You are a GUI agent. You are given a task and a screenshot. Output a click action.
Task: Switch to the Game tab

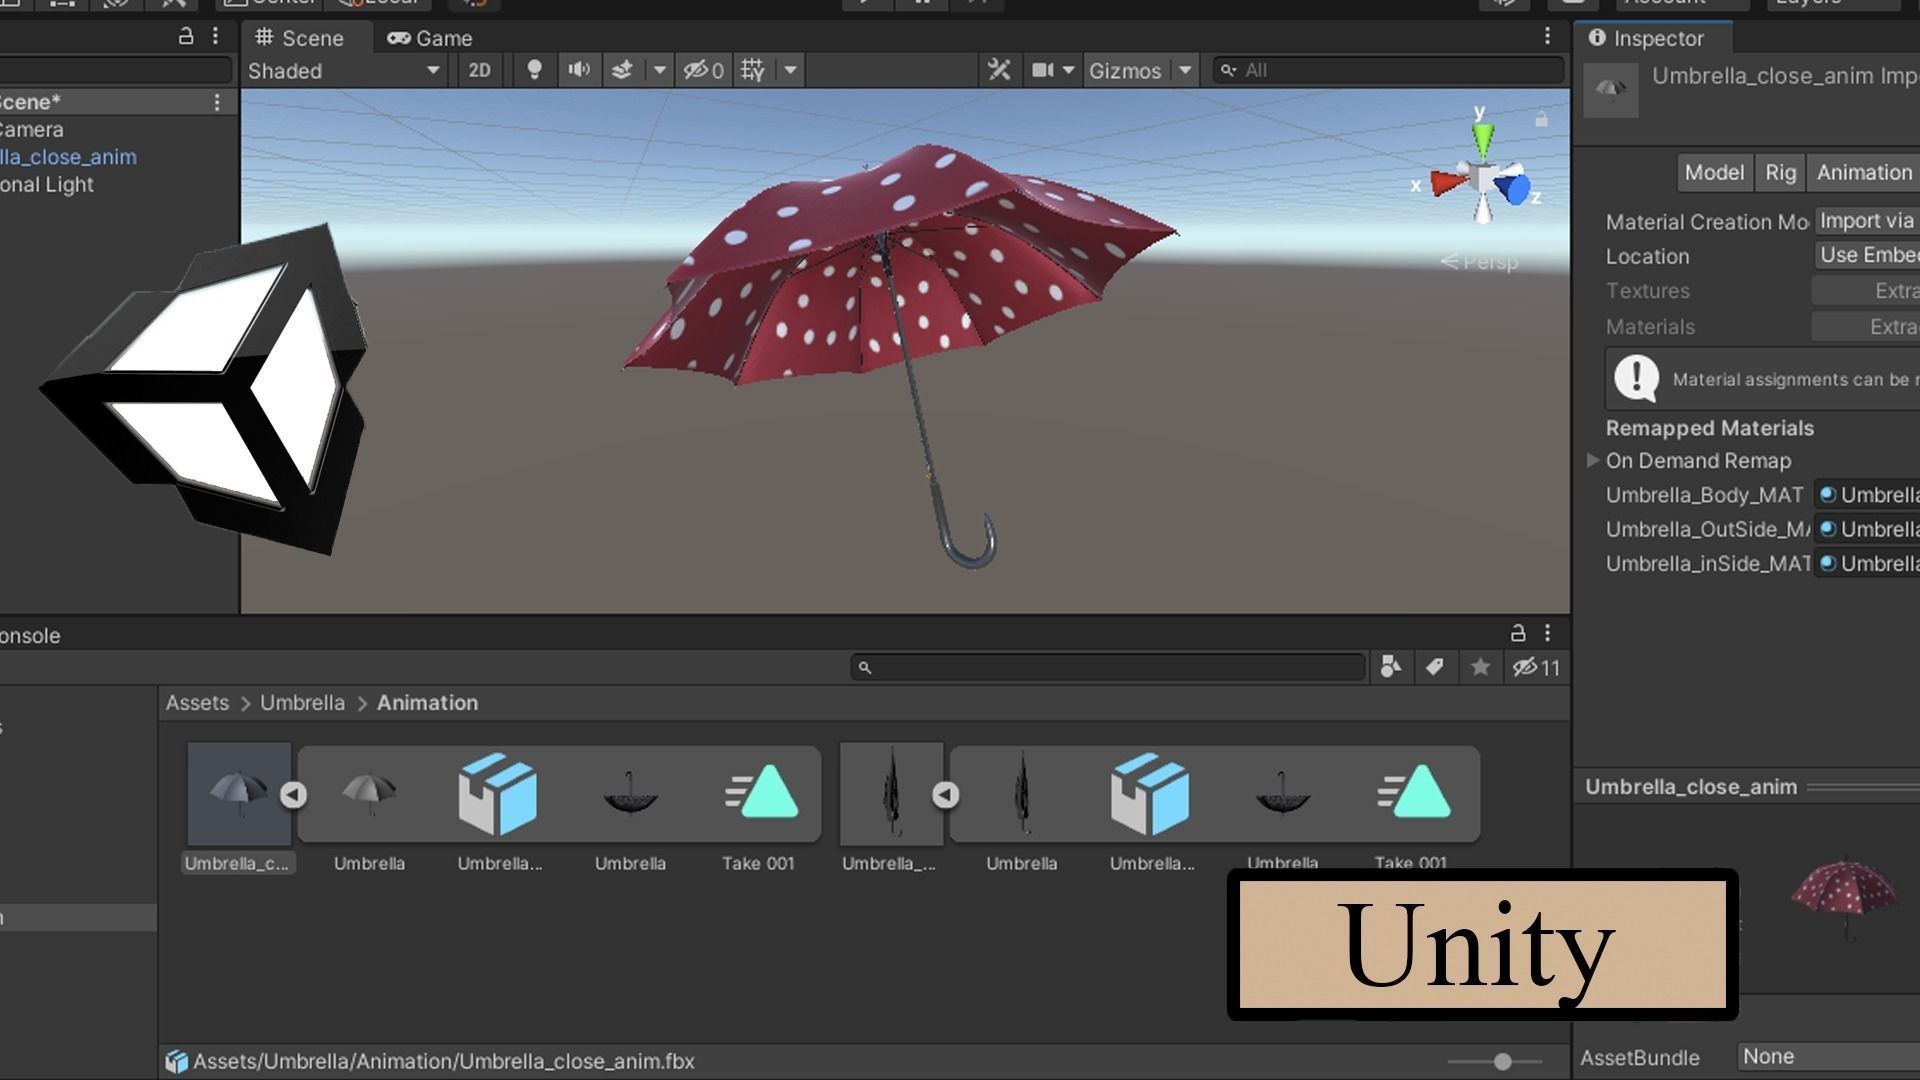(x=430, y=38)
